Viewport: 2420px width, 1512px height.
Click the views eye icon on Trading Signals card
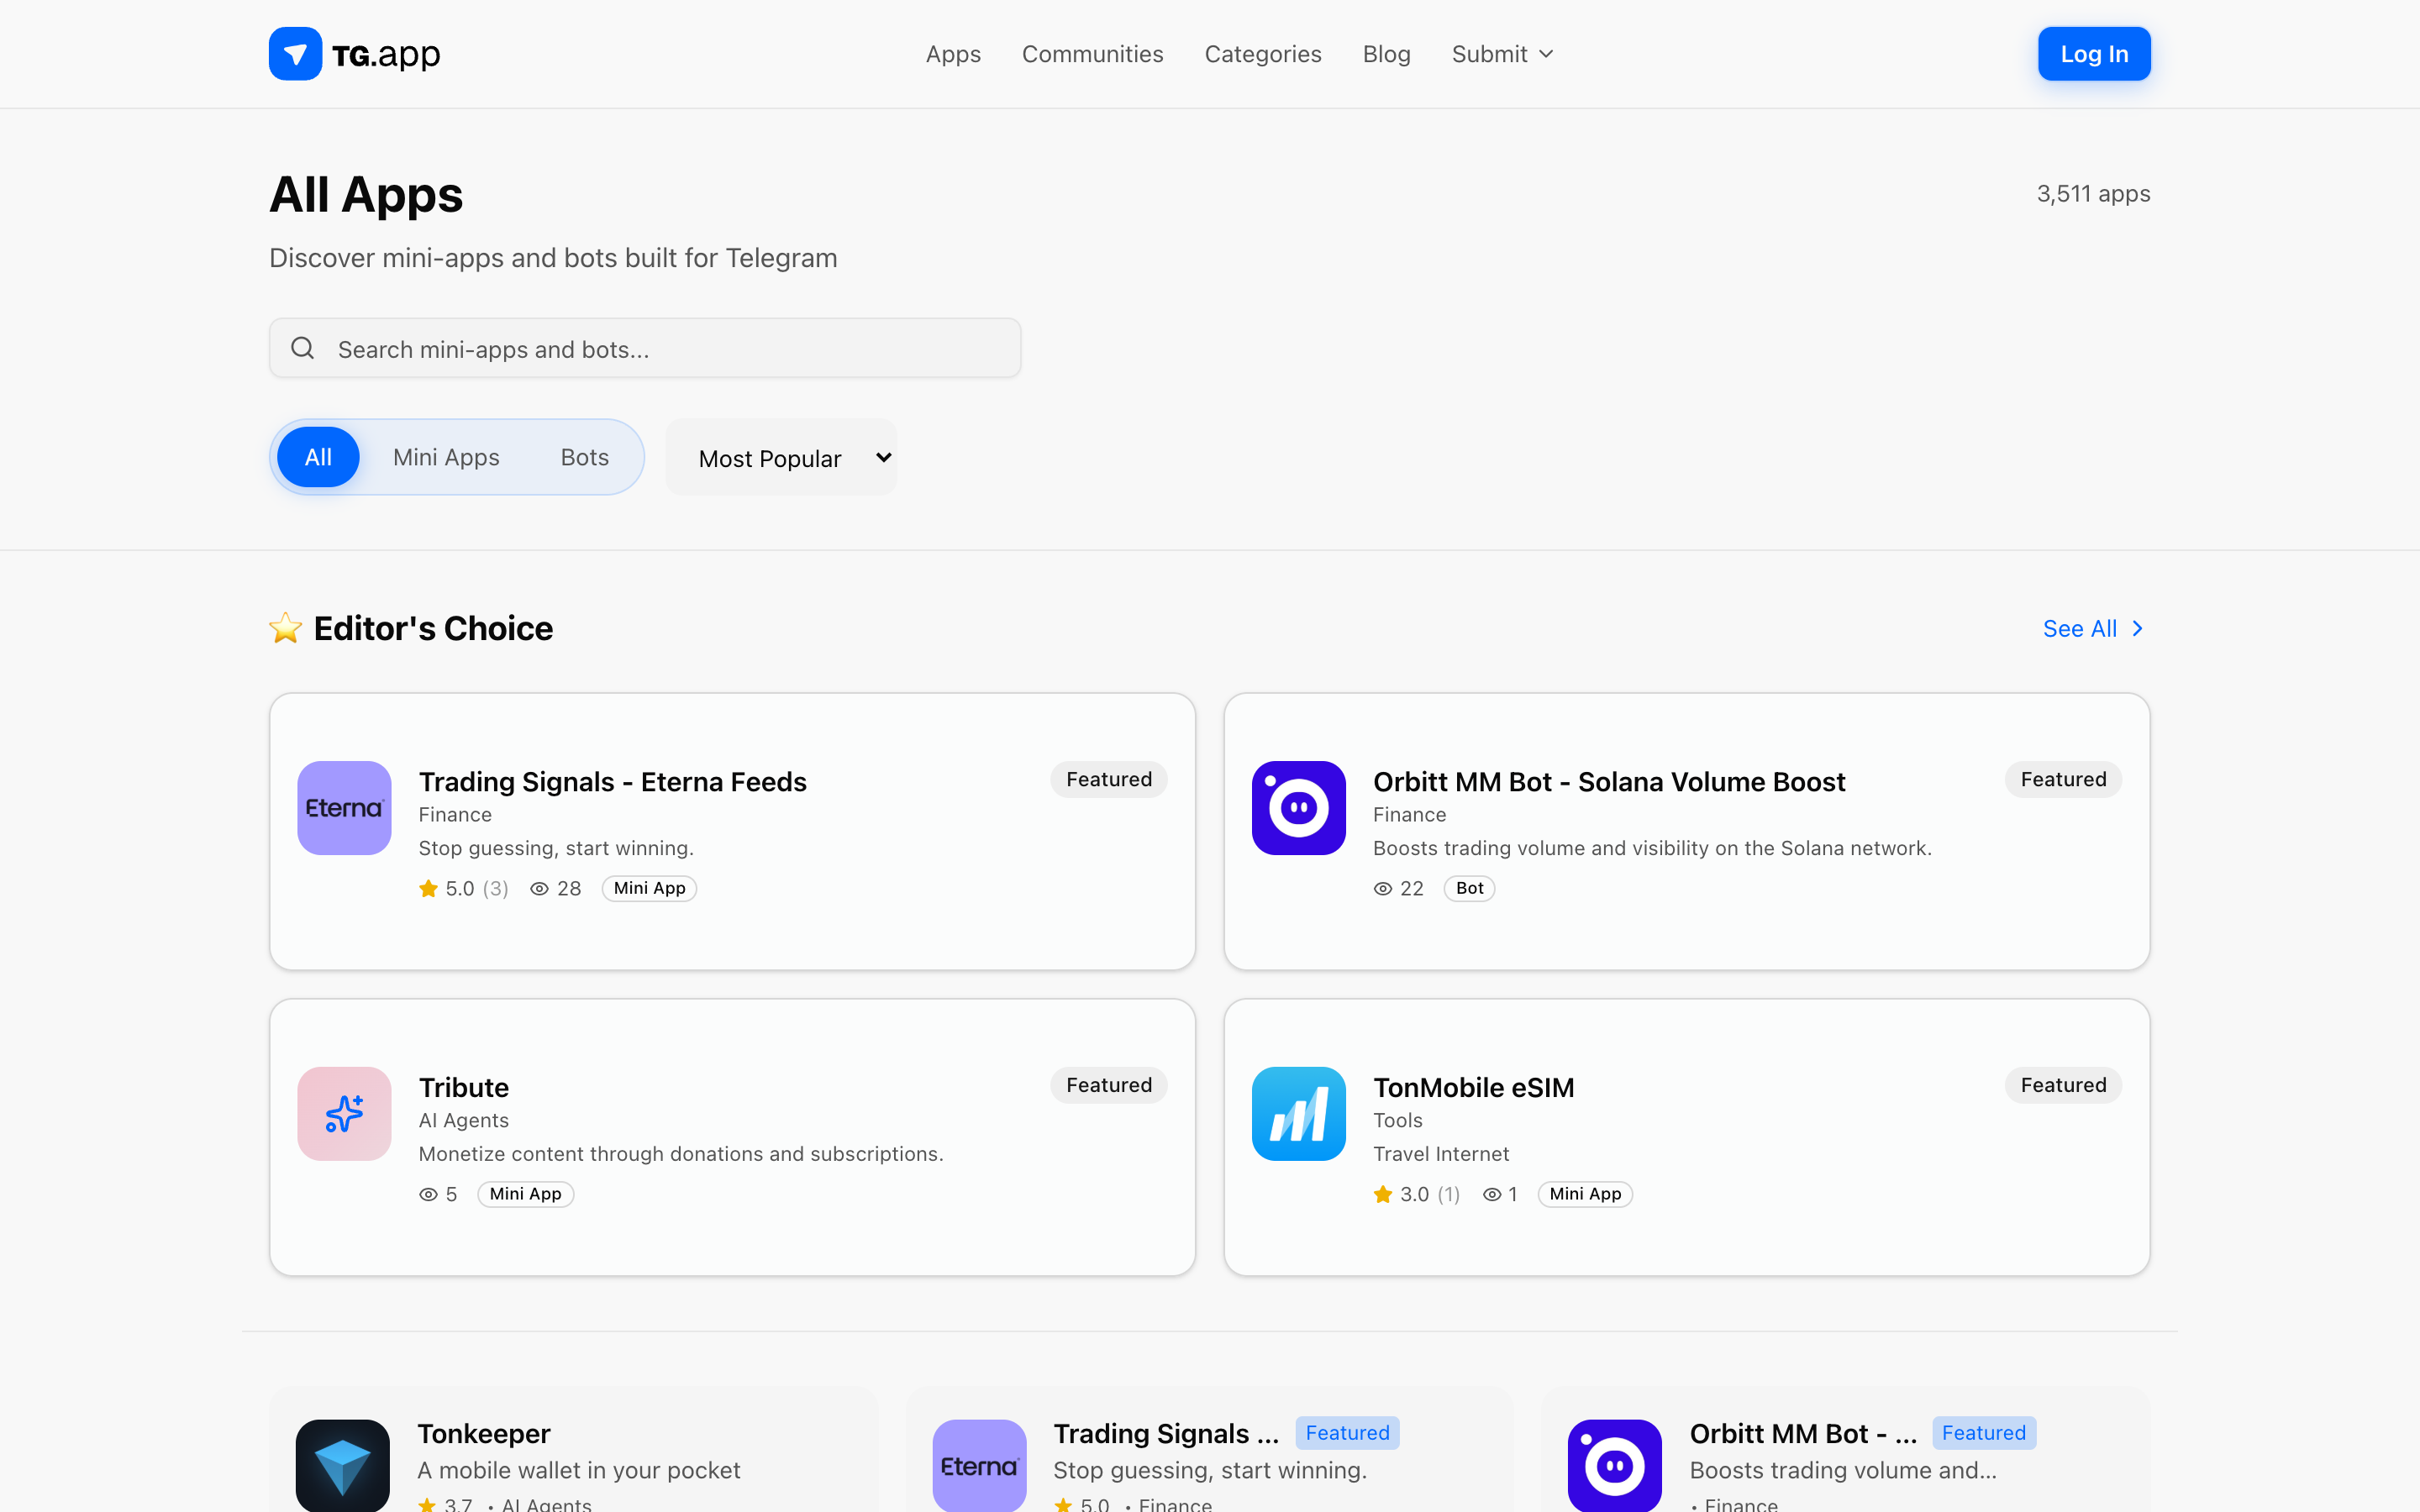(x=539, y=888)
